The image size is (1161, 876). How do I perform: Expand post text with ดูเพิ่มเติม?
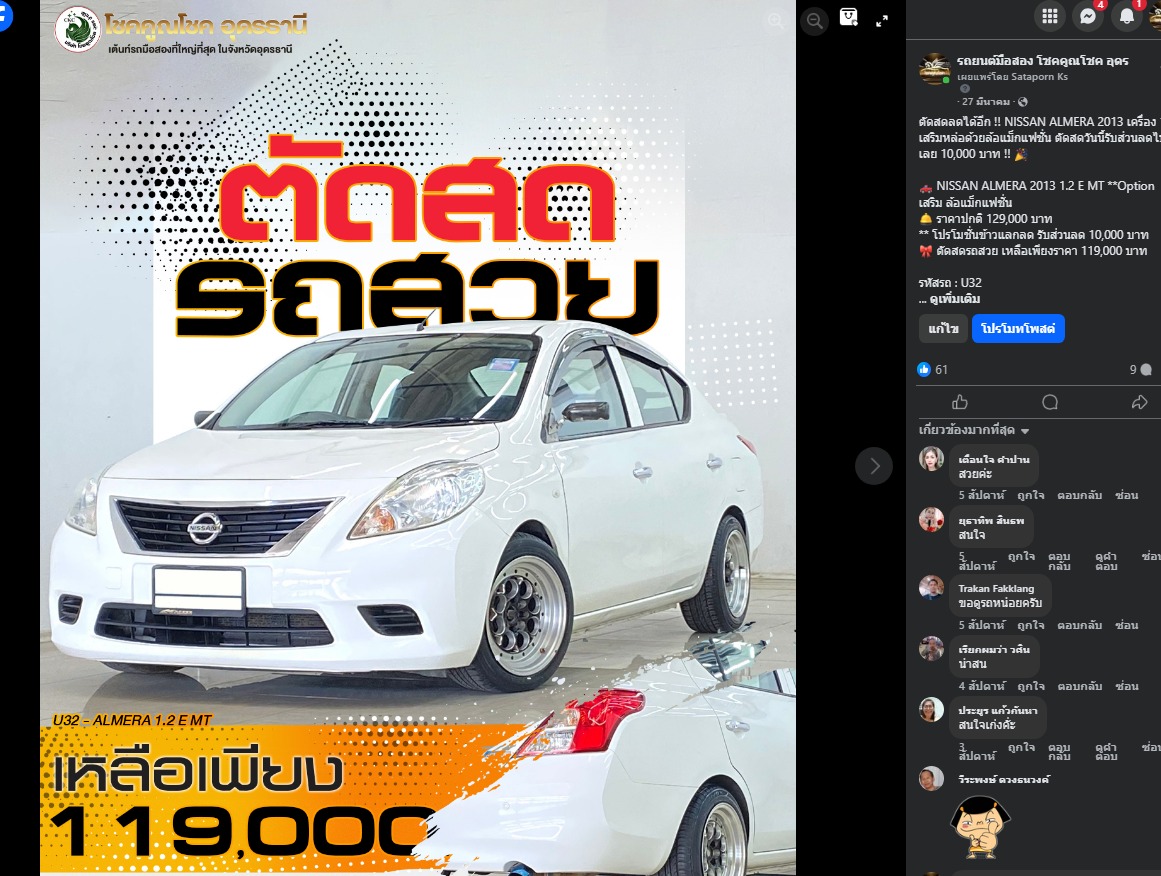[x=954, y=299]
